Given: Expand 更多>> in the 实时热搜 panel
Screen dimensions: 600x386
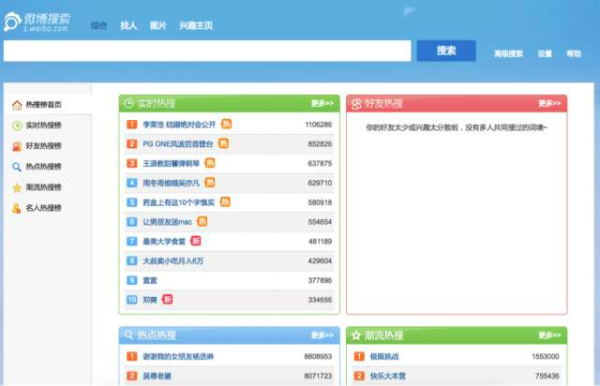Looking at the screenshot, I should click(322, 103).
